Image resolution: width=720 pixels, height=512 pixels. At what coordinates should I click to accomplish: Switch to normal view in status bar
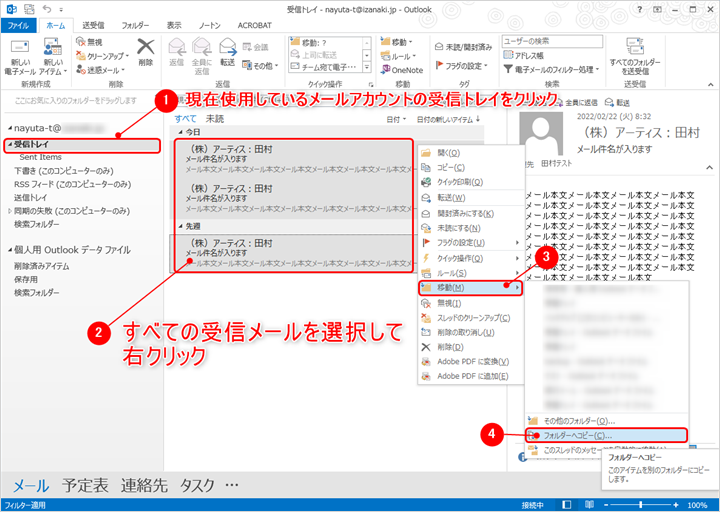point(567,505)
